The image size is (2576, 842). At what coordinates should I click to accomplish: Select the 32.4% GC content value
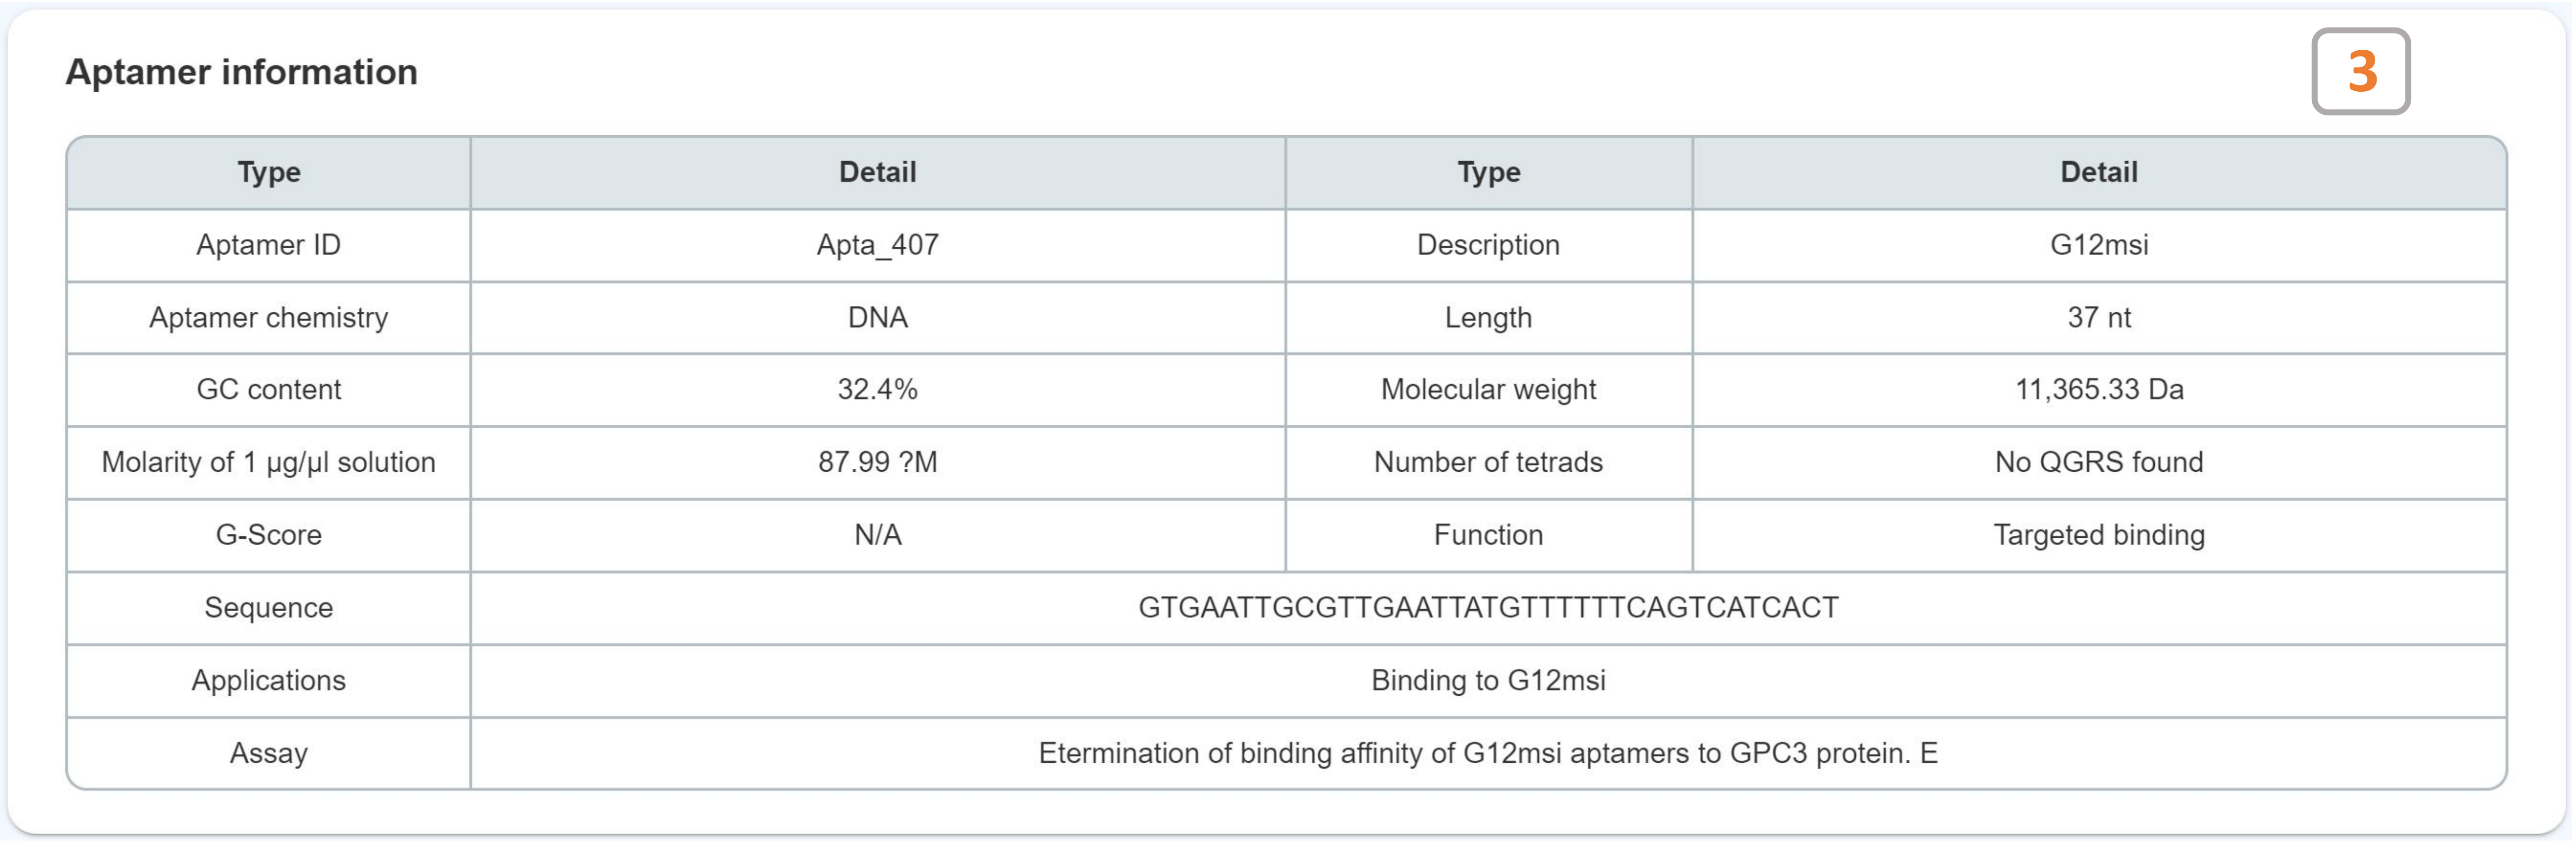[x=877, y=390]
